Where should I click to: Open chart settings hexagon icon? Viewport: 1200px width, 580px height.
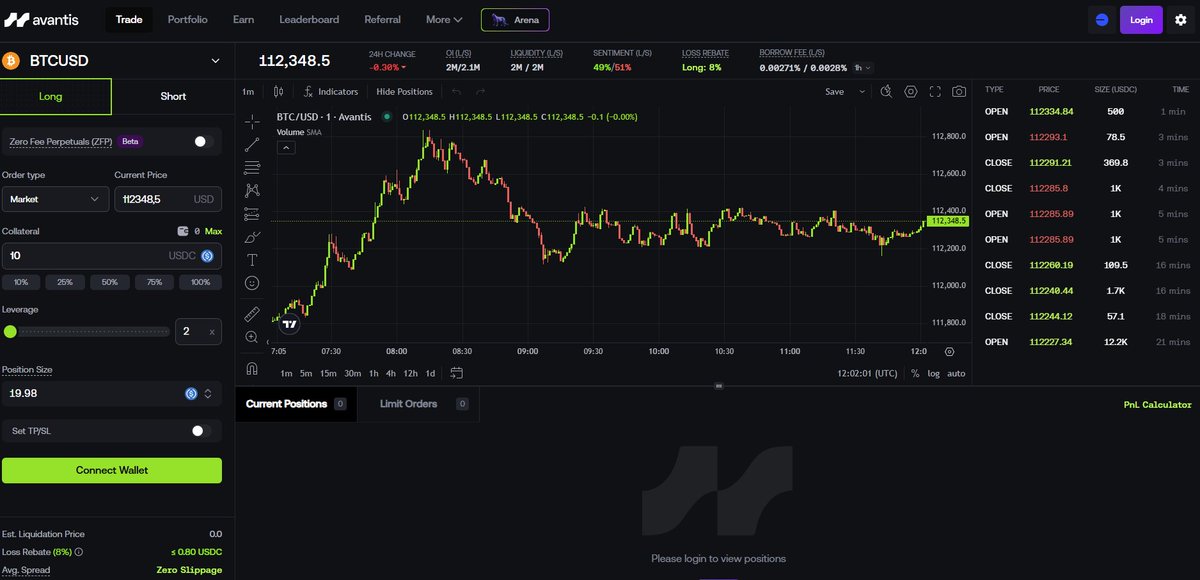(911, 91)
